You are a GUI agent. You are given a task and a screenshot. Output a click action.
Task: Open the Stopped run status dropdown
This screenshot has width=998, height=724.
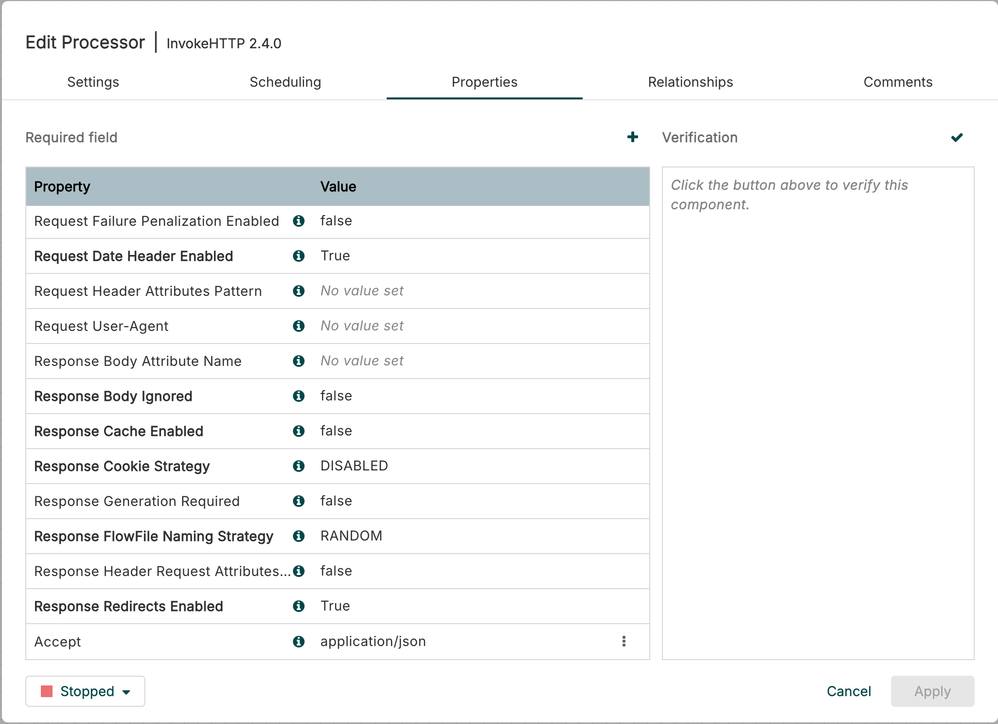(x=86, y=691)
